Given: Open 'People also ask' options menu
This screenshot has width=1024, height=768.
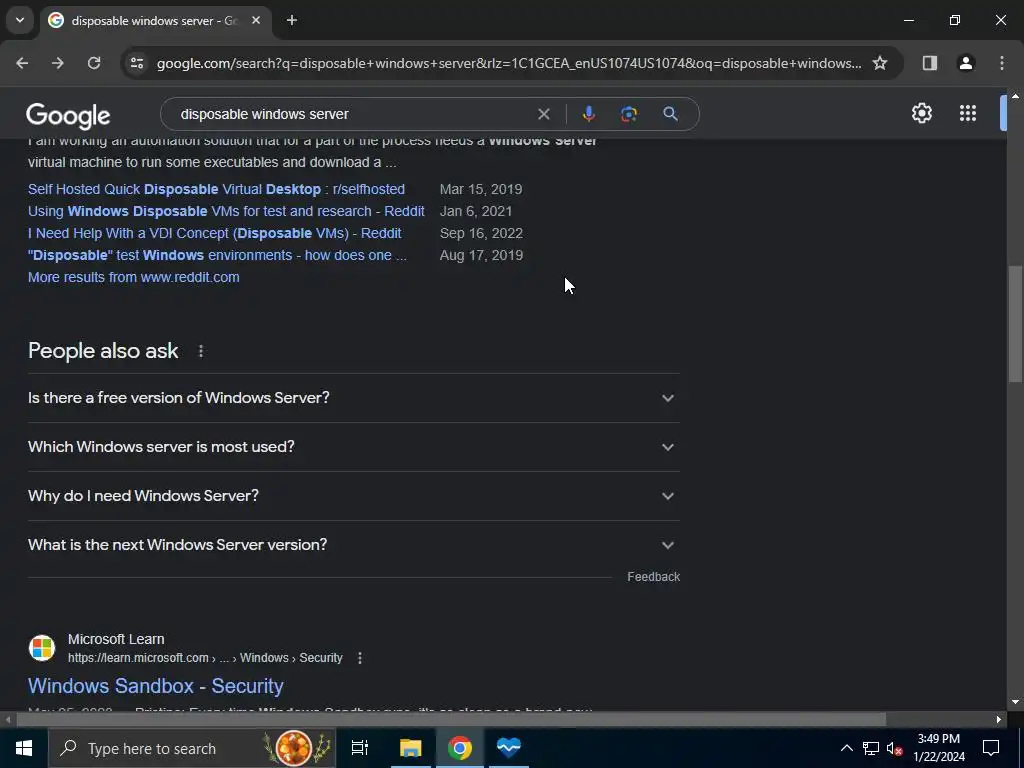Looking at the screenshot, I should point(200,351).
